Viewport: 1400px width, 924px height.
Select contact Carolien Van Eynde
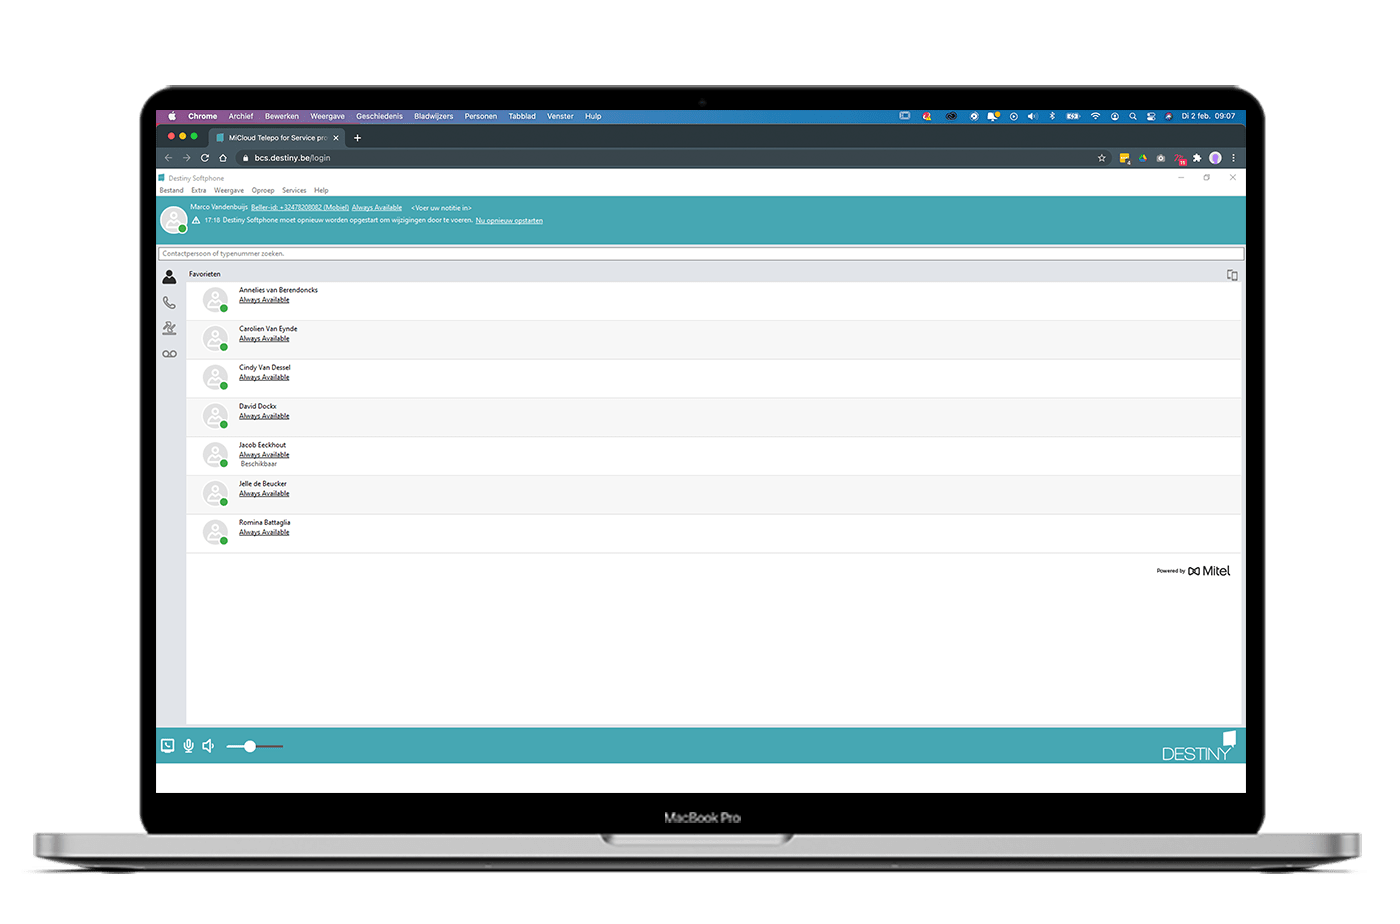tap(714, 340)
